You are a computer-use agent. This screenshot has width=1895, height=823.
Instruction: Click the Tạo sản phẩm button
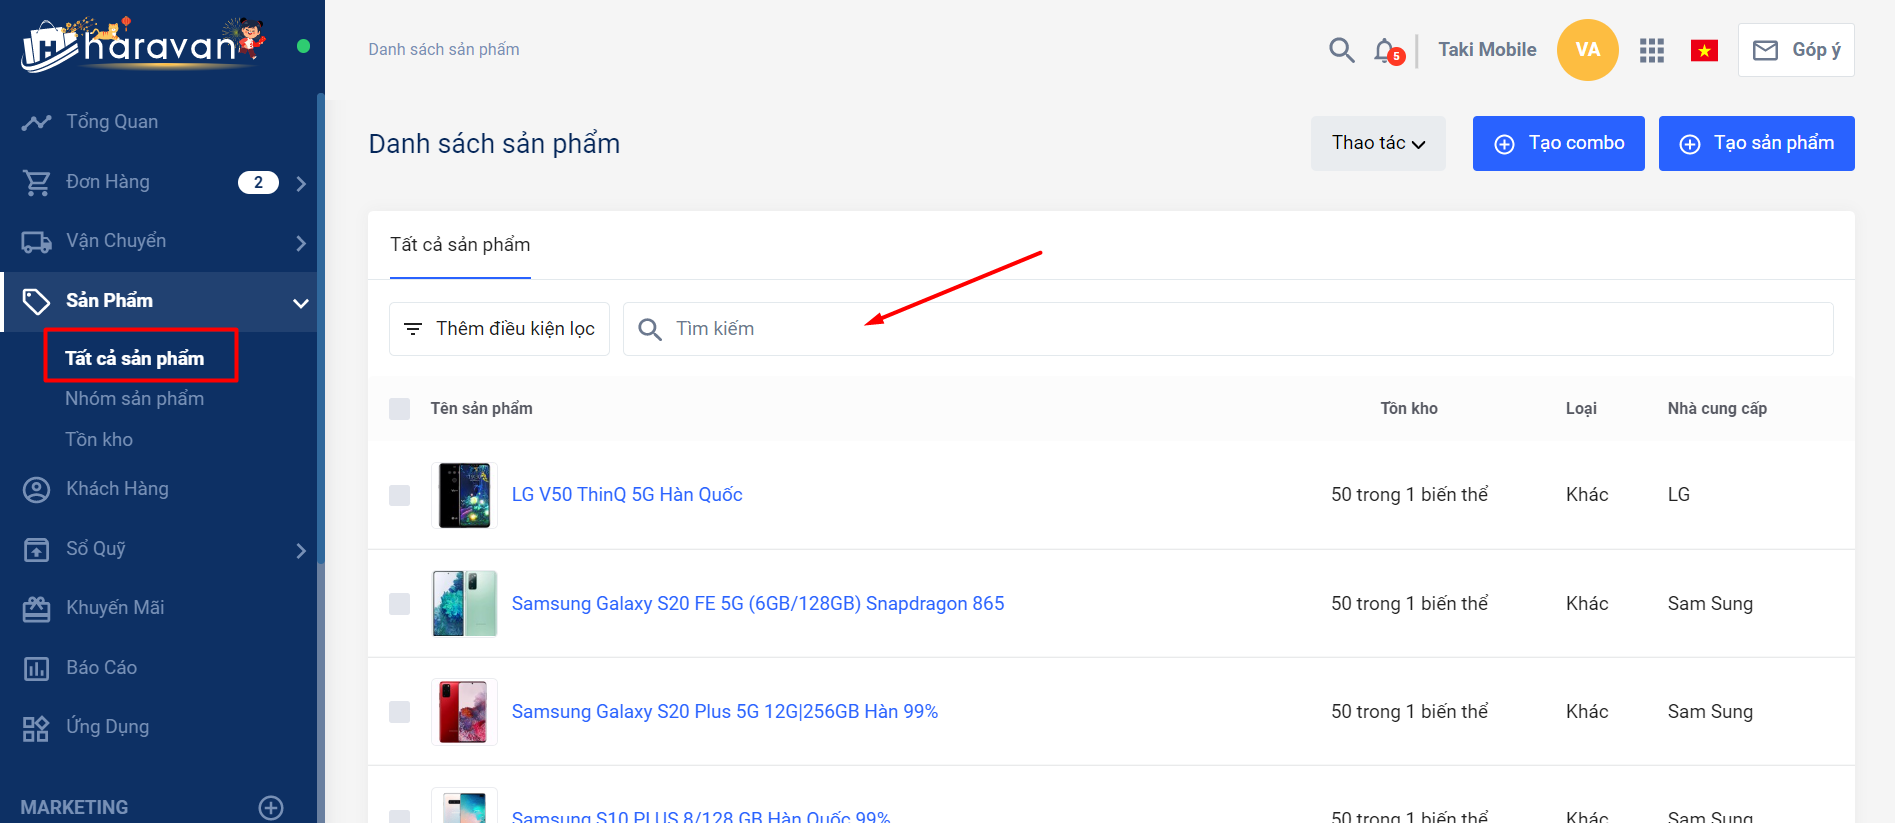tap(1756, 143)
